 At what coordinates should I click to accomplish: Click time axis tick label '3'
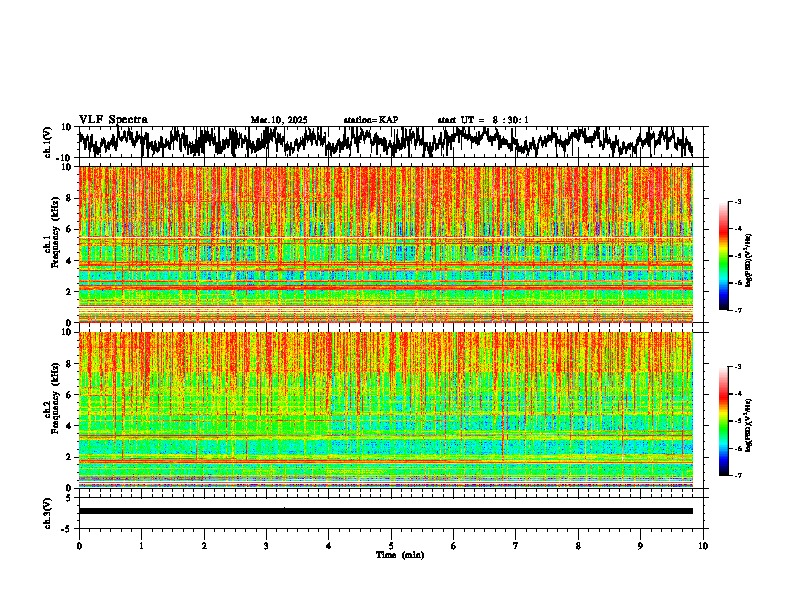[x=266, y=546]
